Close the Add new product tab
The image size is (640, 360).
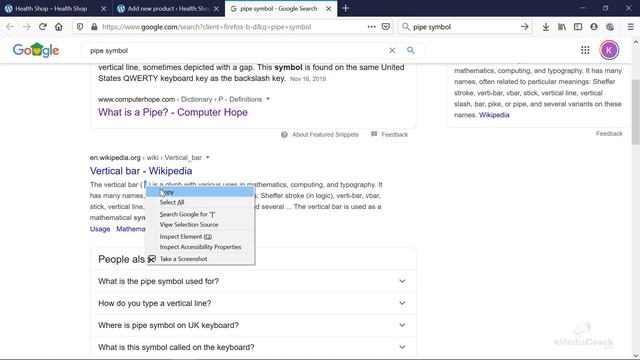point(216,9)
